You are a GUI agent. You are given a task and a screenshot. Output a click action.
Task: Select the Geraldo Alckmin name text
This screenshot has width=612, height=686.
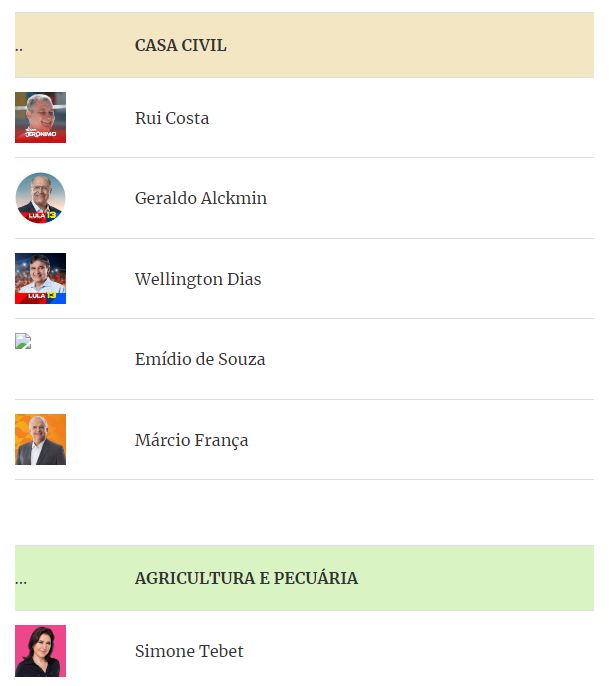coord(201,198)
